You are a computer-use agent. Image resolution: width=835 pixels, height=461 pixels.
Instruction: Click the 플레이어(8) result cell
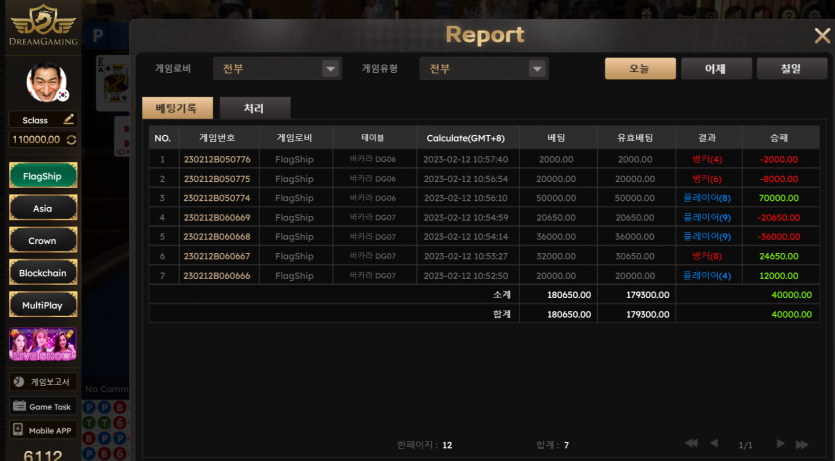[x=707, y=198]
